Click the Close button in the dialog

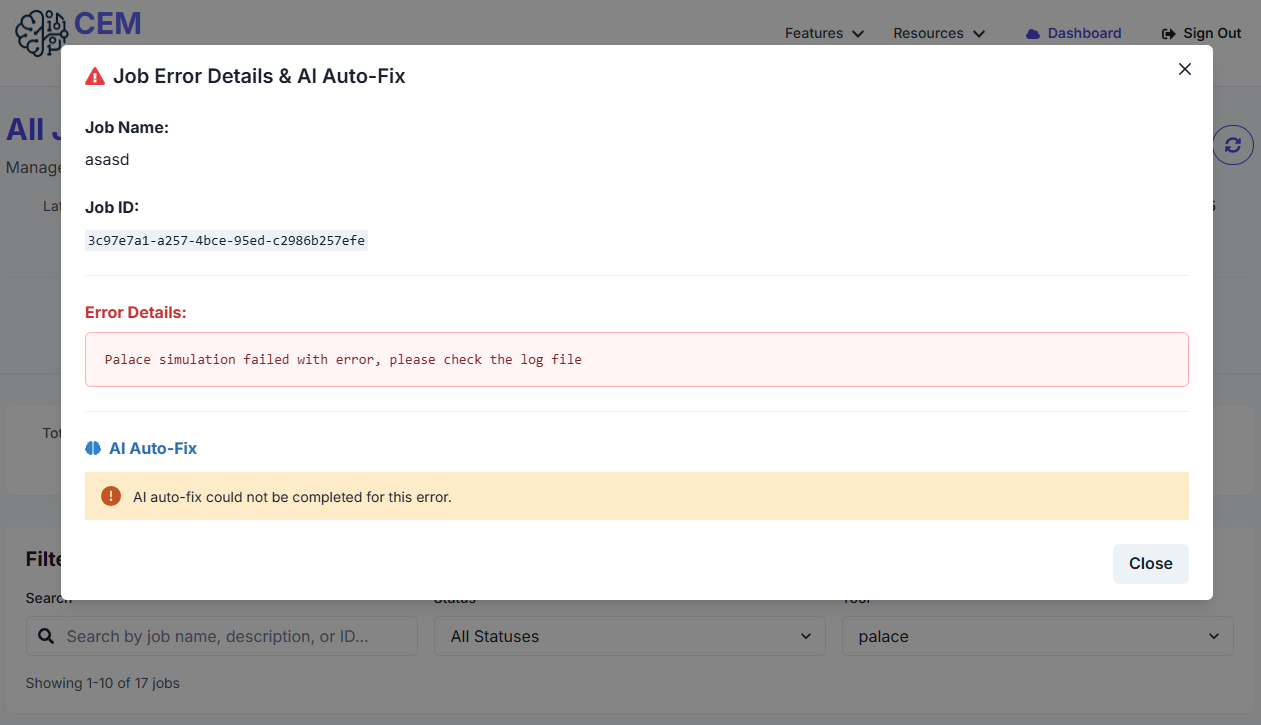1151,564
